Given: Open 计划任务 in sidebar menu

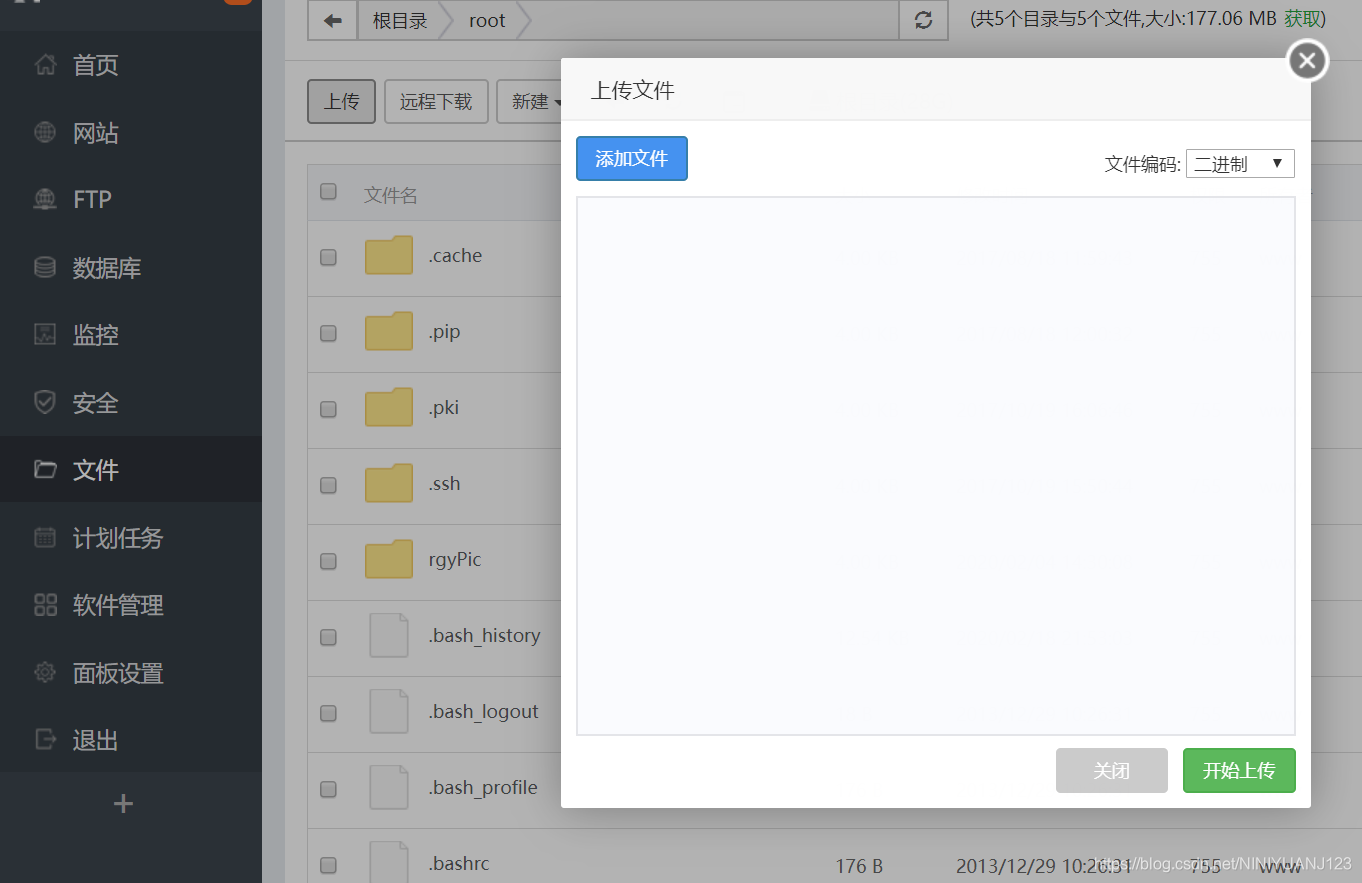Looking at the screenshot, I should point(118,537).
